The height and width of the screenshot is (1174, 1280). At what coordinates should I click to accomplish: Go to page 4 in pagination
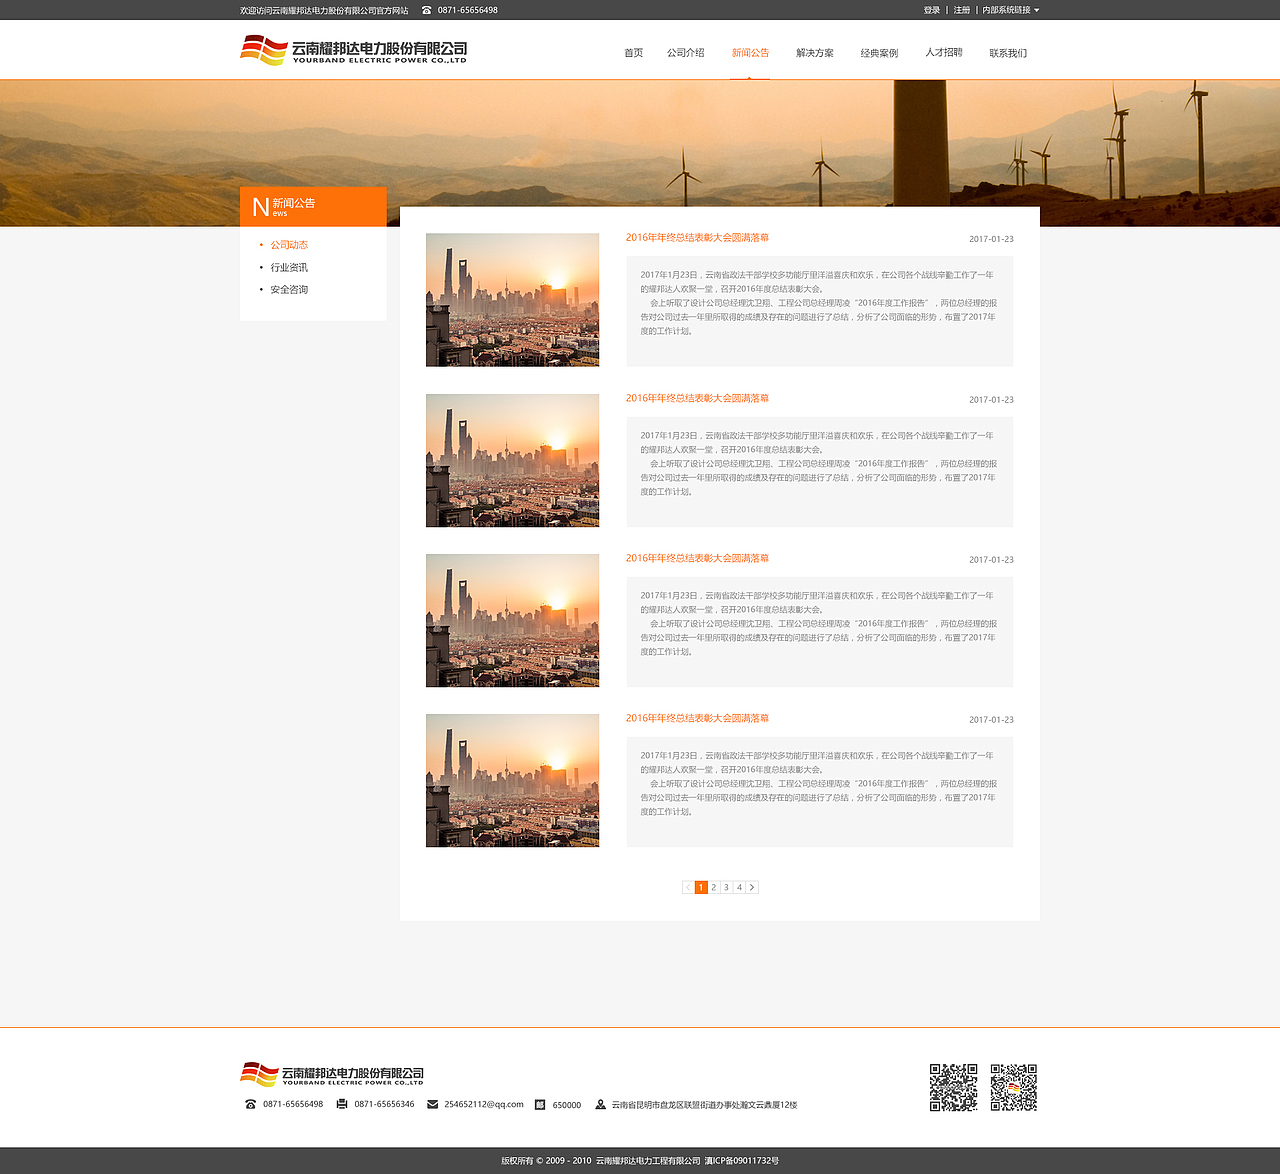tap(740, 887)
